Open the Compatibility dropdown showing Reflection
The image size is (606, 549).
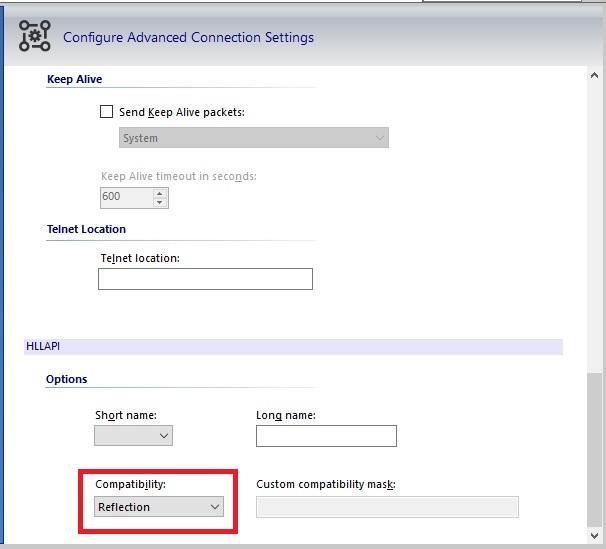click(x=160, y=507)
